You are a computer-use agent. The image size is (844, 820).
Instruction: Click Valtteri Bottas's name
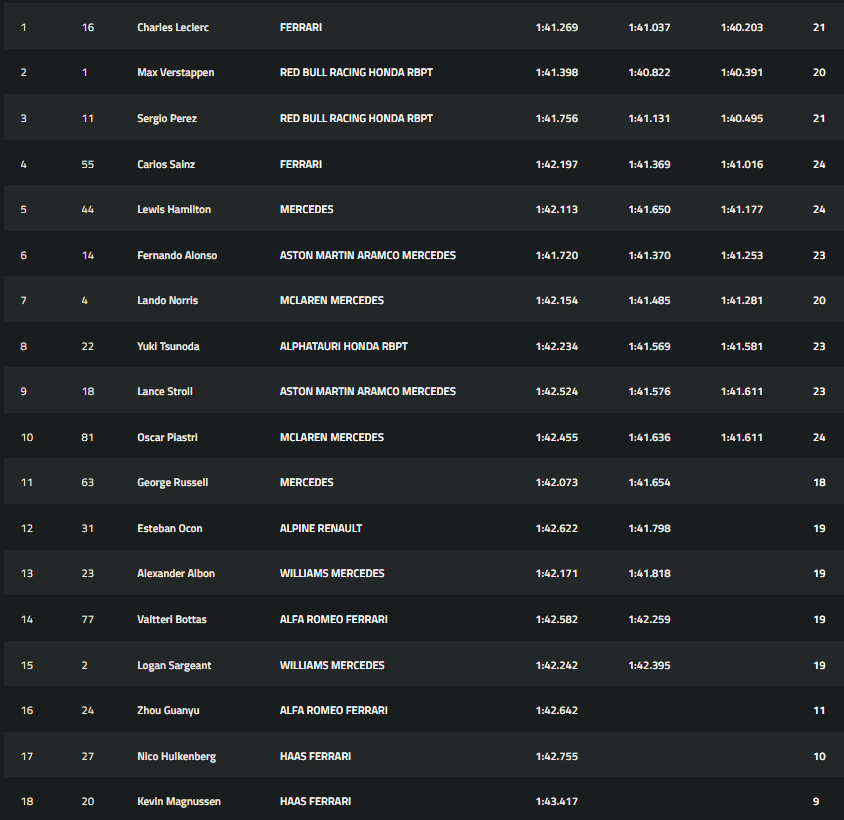[x=172, y=619]
